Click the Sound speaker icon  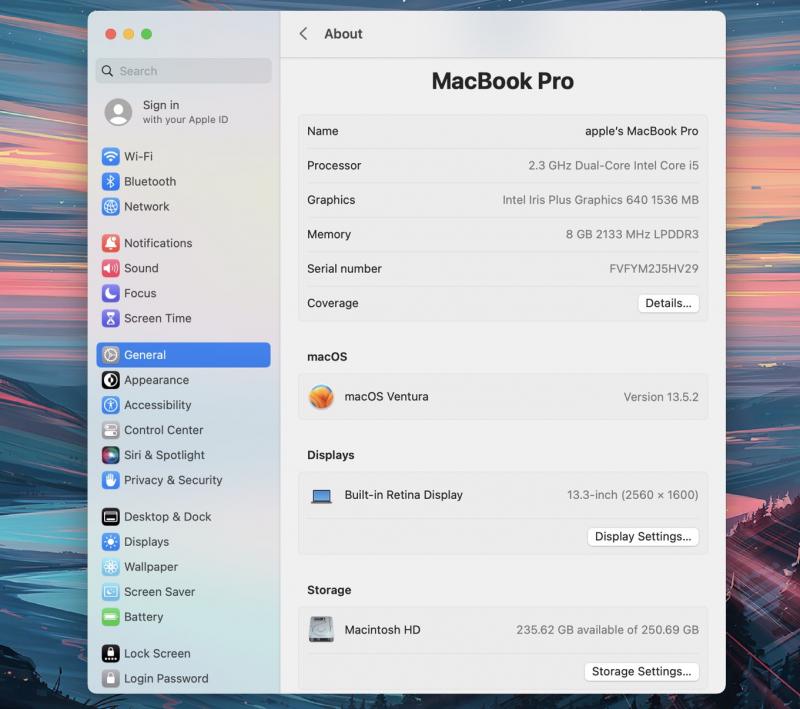[111, 268]
